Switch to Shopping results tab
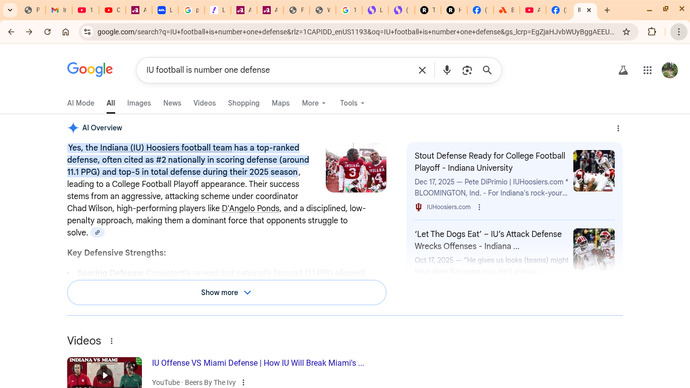 [243, 103]
